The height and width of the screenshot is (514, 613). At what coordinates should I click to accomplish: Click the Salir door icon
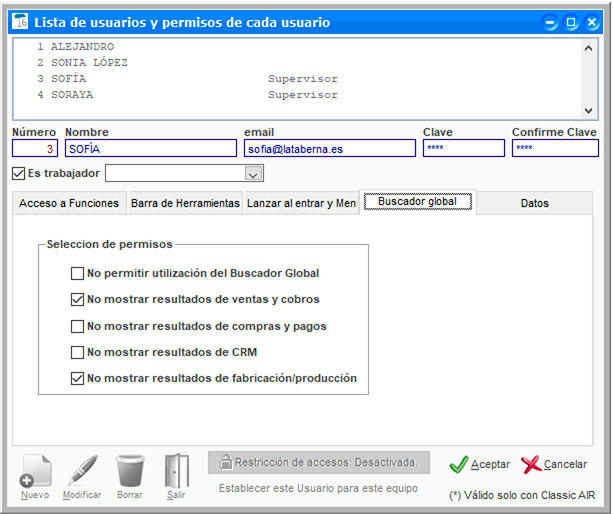tap(176, 471)
